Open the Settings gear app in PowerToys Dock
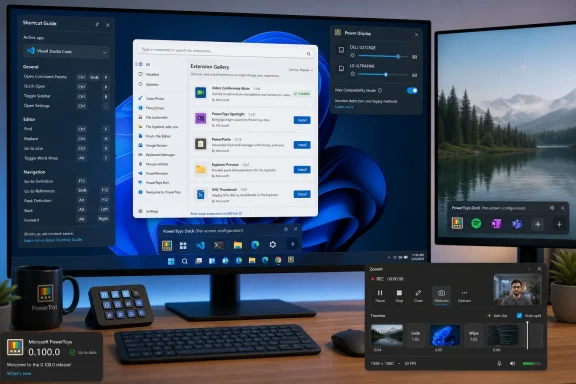Screen dimensions: 576x384 click(x=273, y=244)
